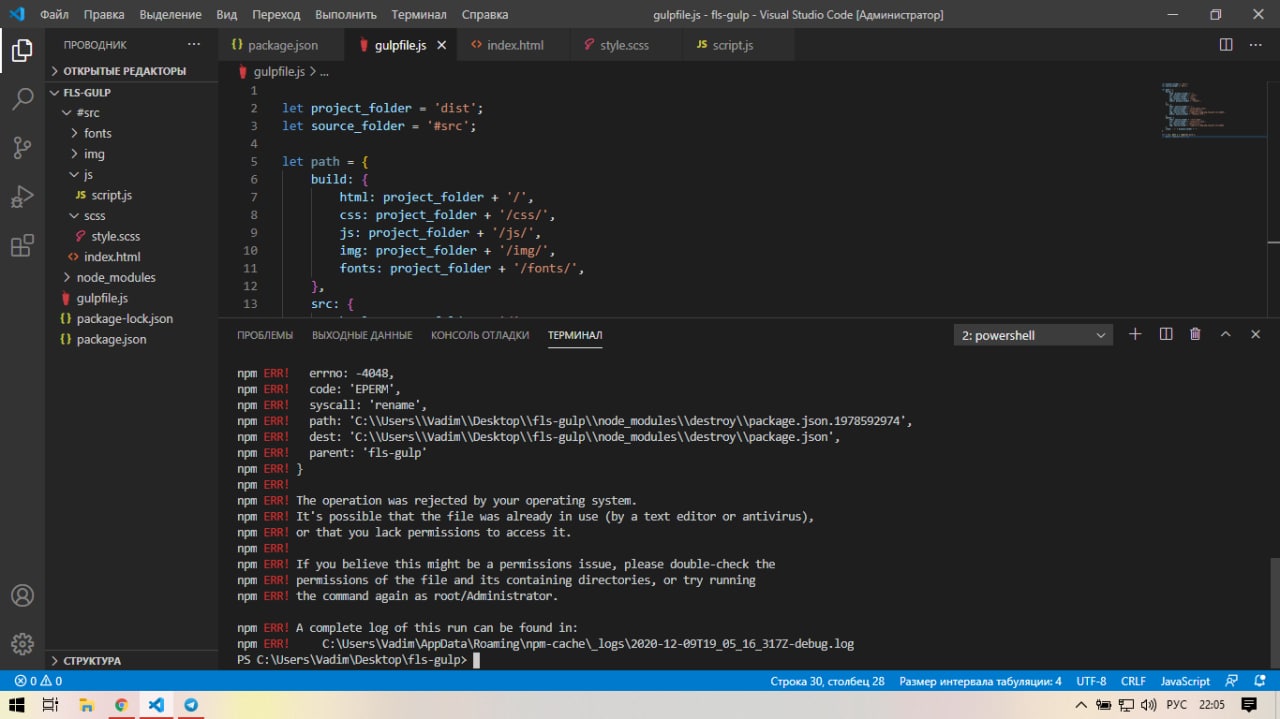Viewport: 1280px width, 719px height.
Task: Switch to the ВЫХОДНЫЕ ДАННЫЕ panel tab
Action: (x=362, y=335)
